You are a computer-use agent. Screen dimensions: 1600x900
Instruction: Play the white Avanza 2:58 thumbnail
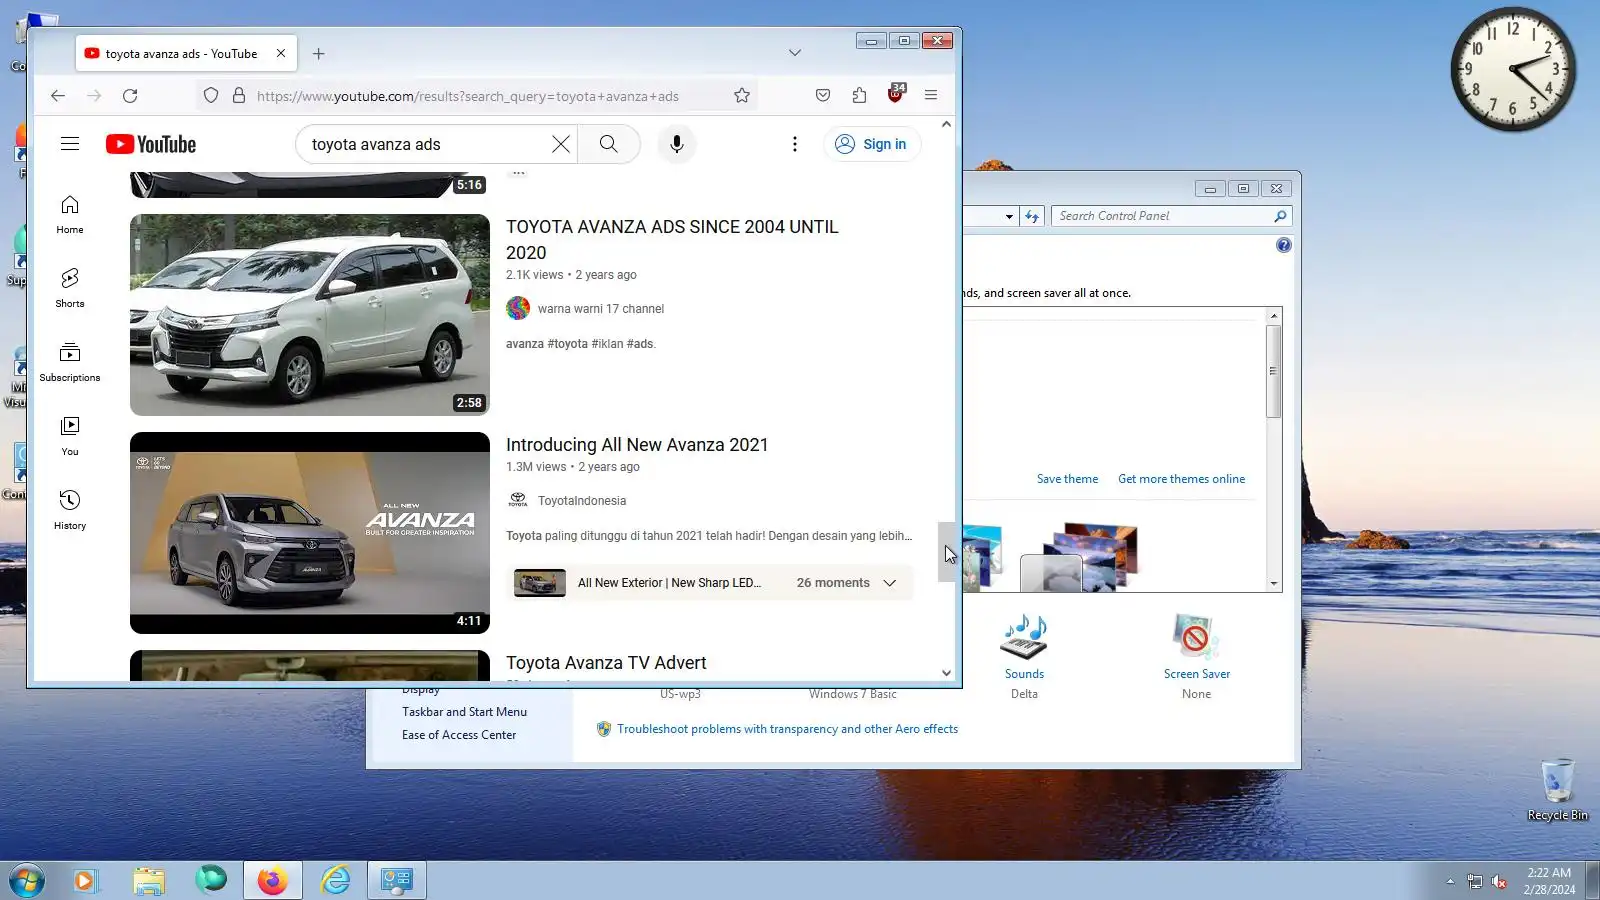[310, 315]
